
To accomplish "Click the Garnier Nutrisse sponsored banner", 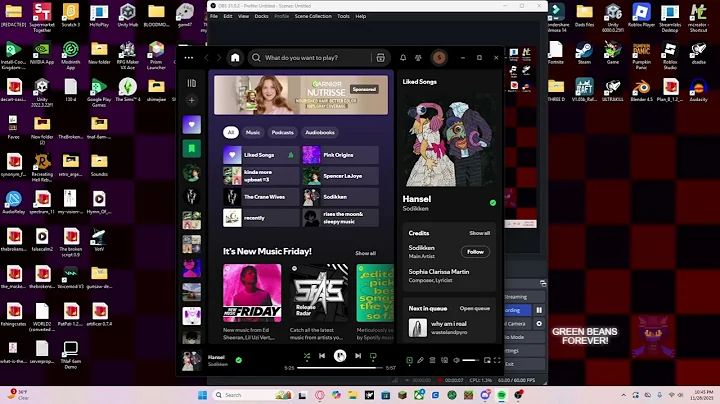I will pyautogui.click(x=301, y=95).
